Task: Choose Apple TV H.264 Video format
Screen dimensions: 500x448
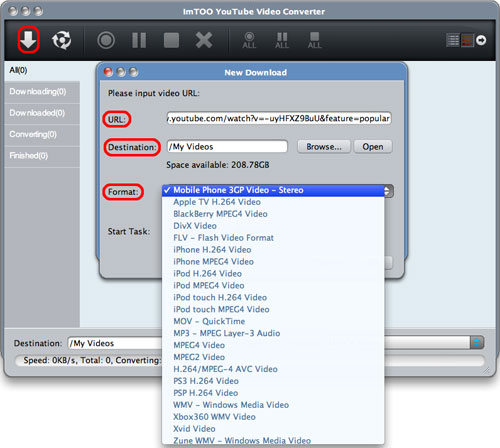Action: [273, 202]
